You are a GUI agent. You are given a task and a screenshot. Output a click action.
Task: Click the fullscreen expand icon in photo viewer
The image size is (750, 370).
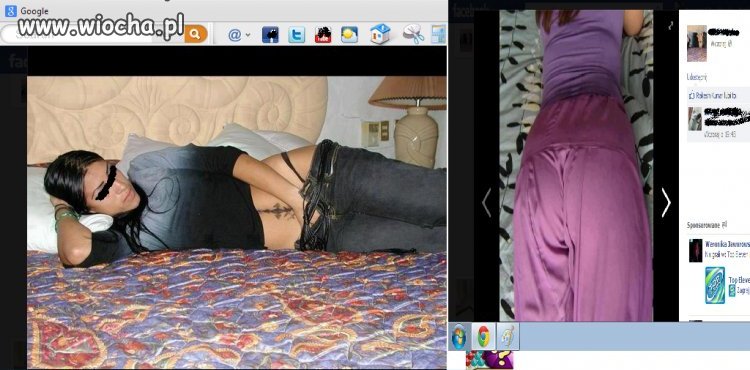(671, 25)
